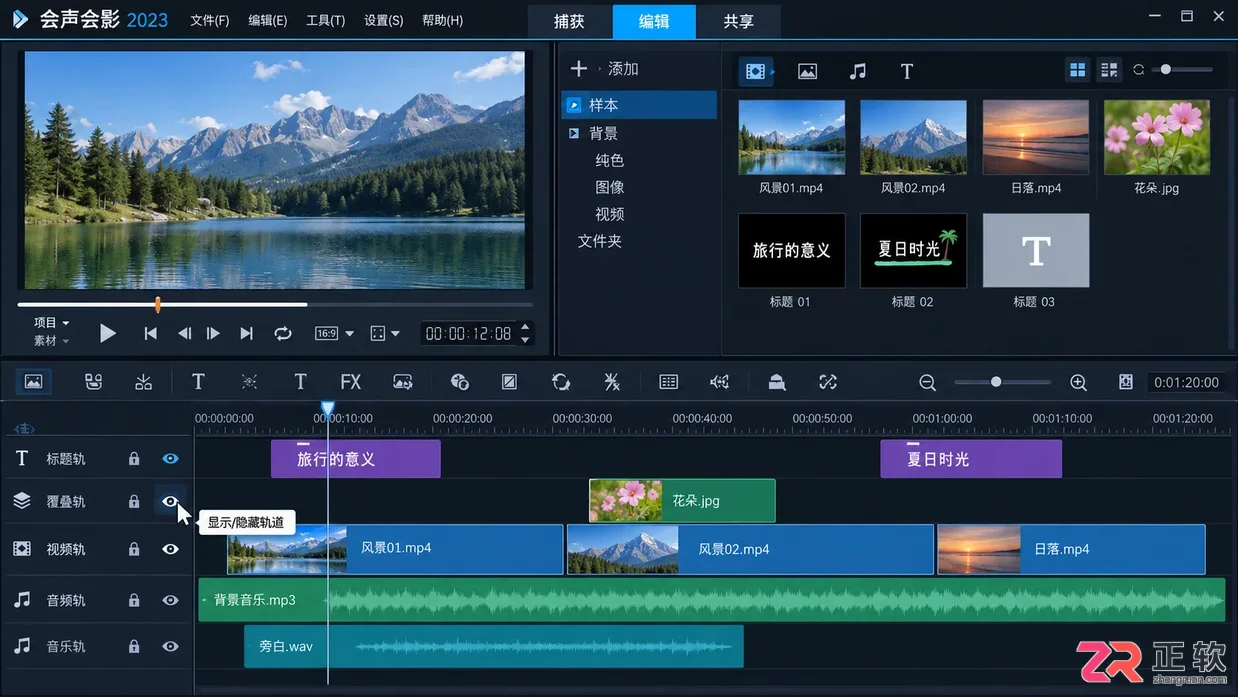
Task: Zoom in the timeline with plus magnifier
Action: click(1078, 382)
